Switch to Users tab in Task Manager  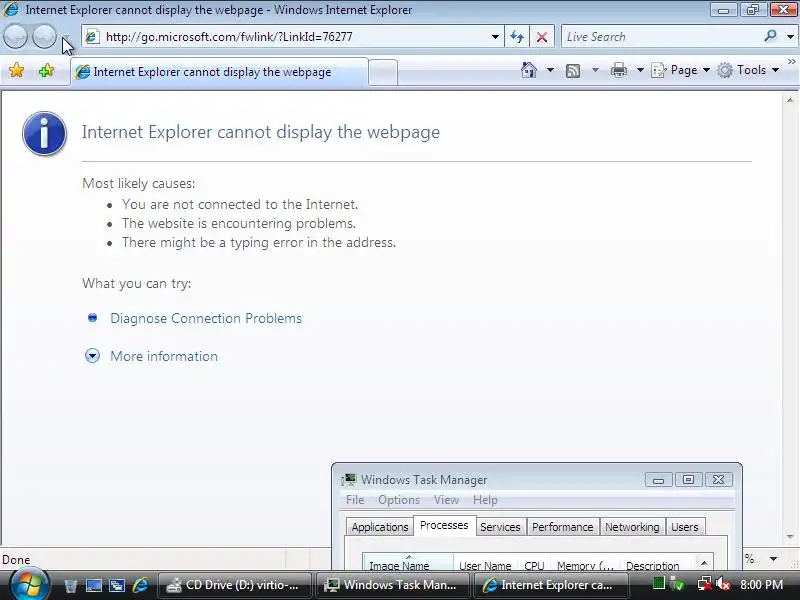coord(685,527)
